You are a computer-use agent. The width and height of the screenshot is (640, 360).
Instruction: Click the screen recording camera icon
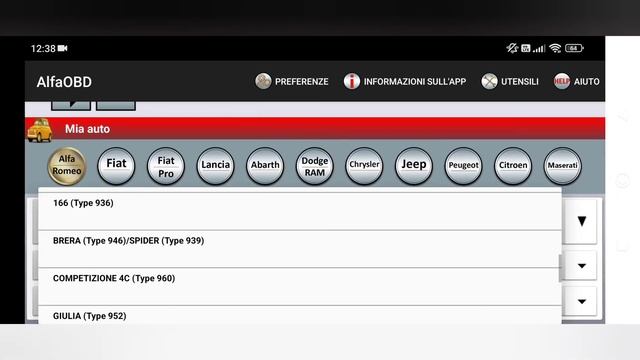[x=62, y=48]
